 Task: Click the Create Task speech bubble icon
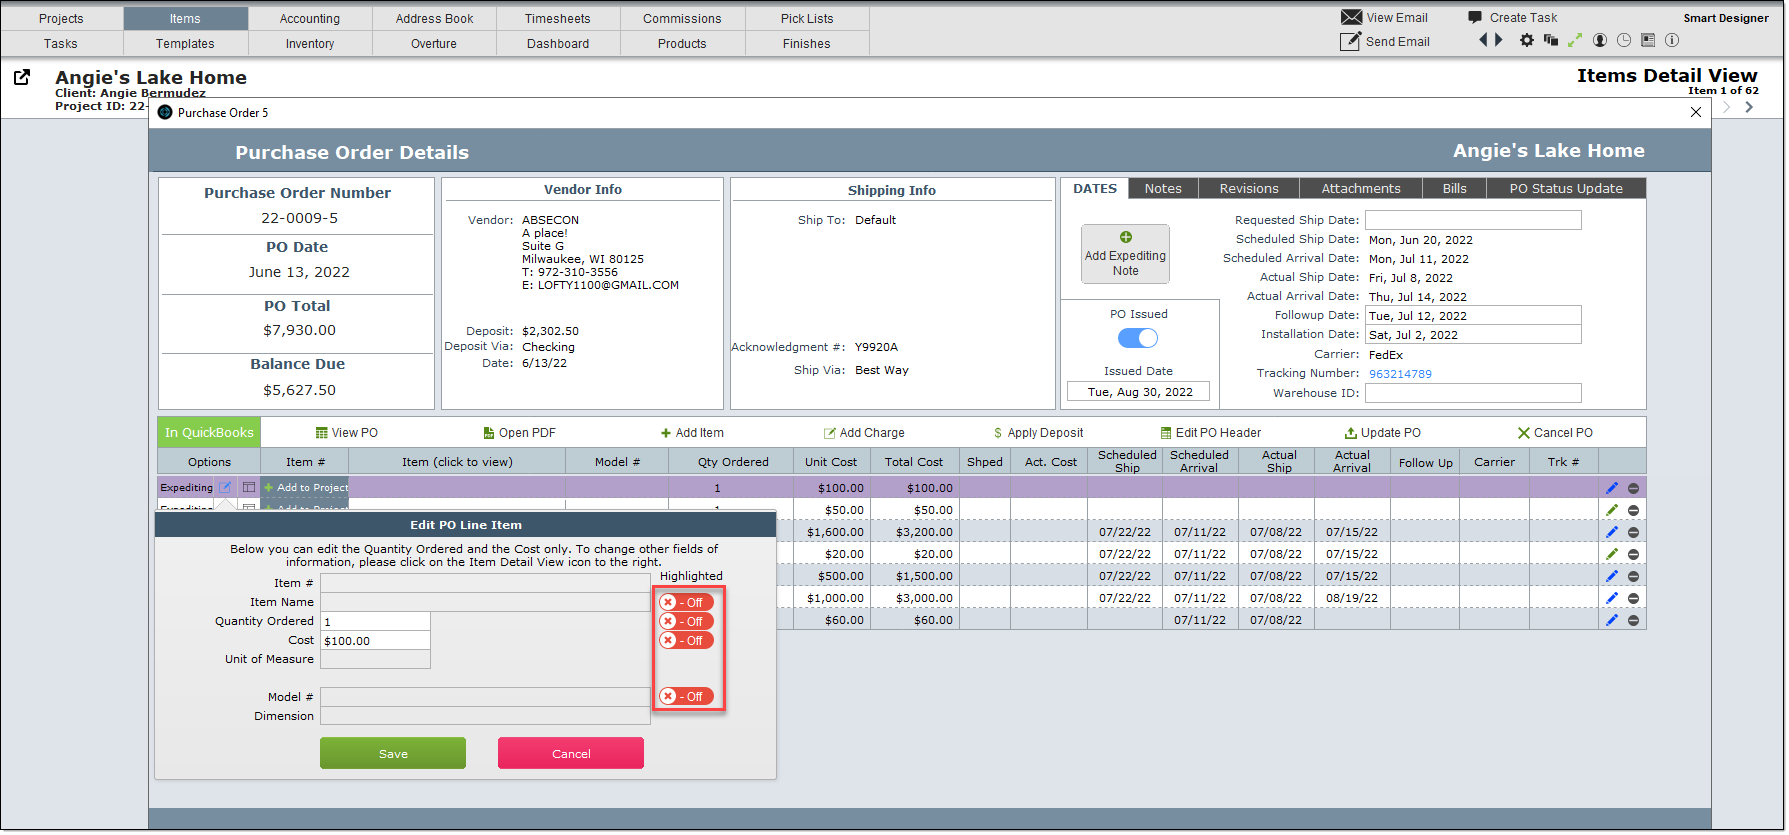tap(1475, 17)
